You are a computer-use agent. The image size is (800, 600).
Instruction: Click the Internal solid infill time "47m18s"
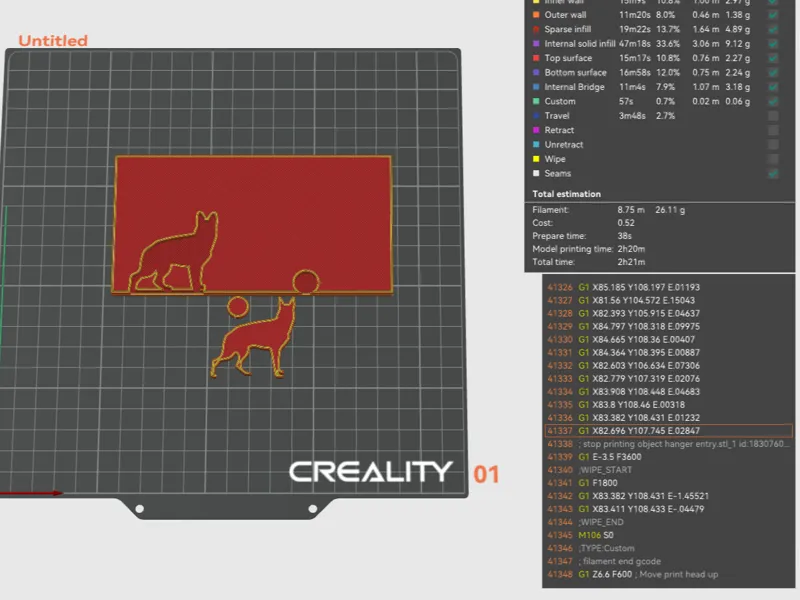(x=635, y=44)
